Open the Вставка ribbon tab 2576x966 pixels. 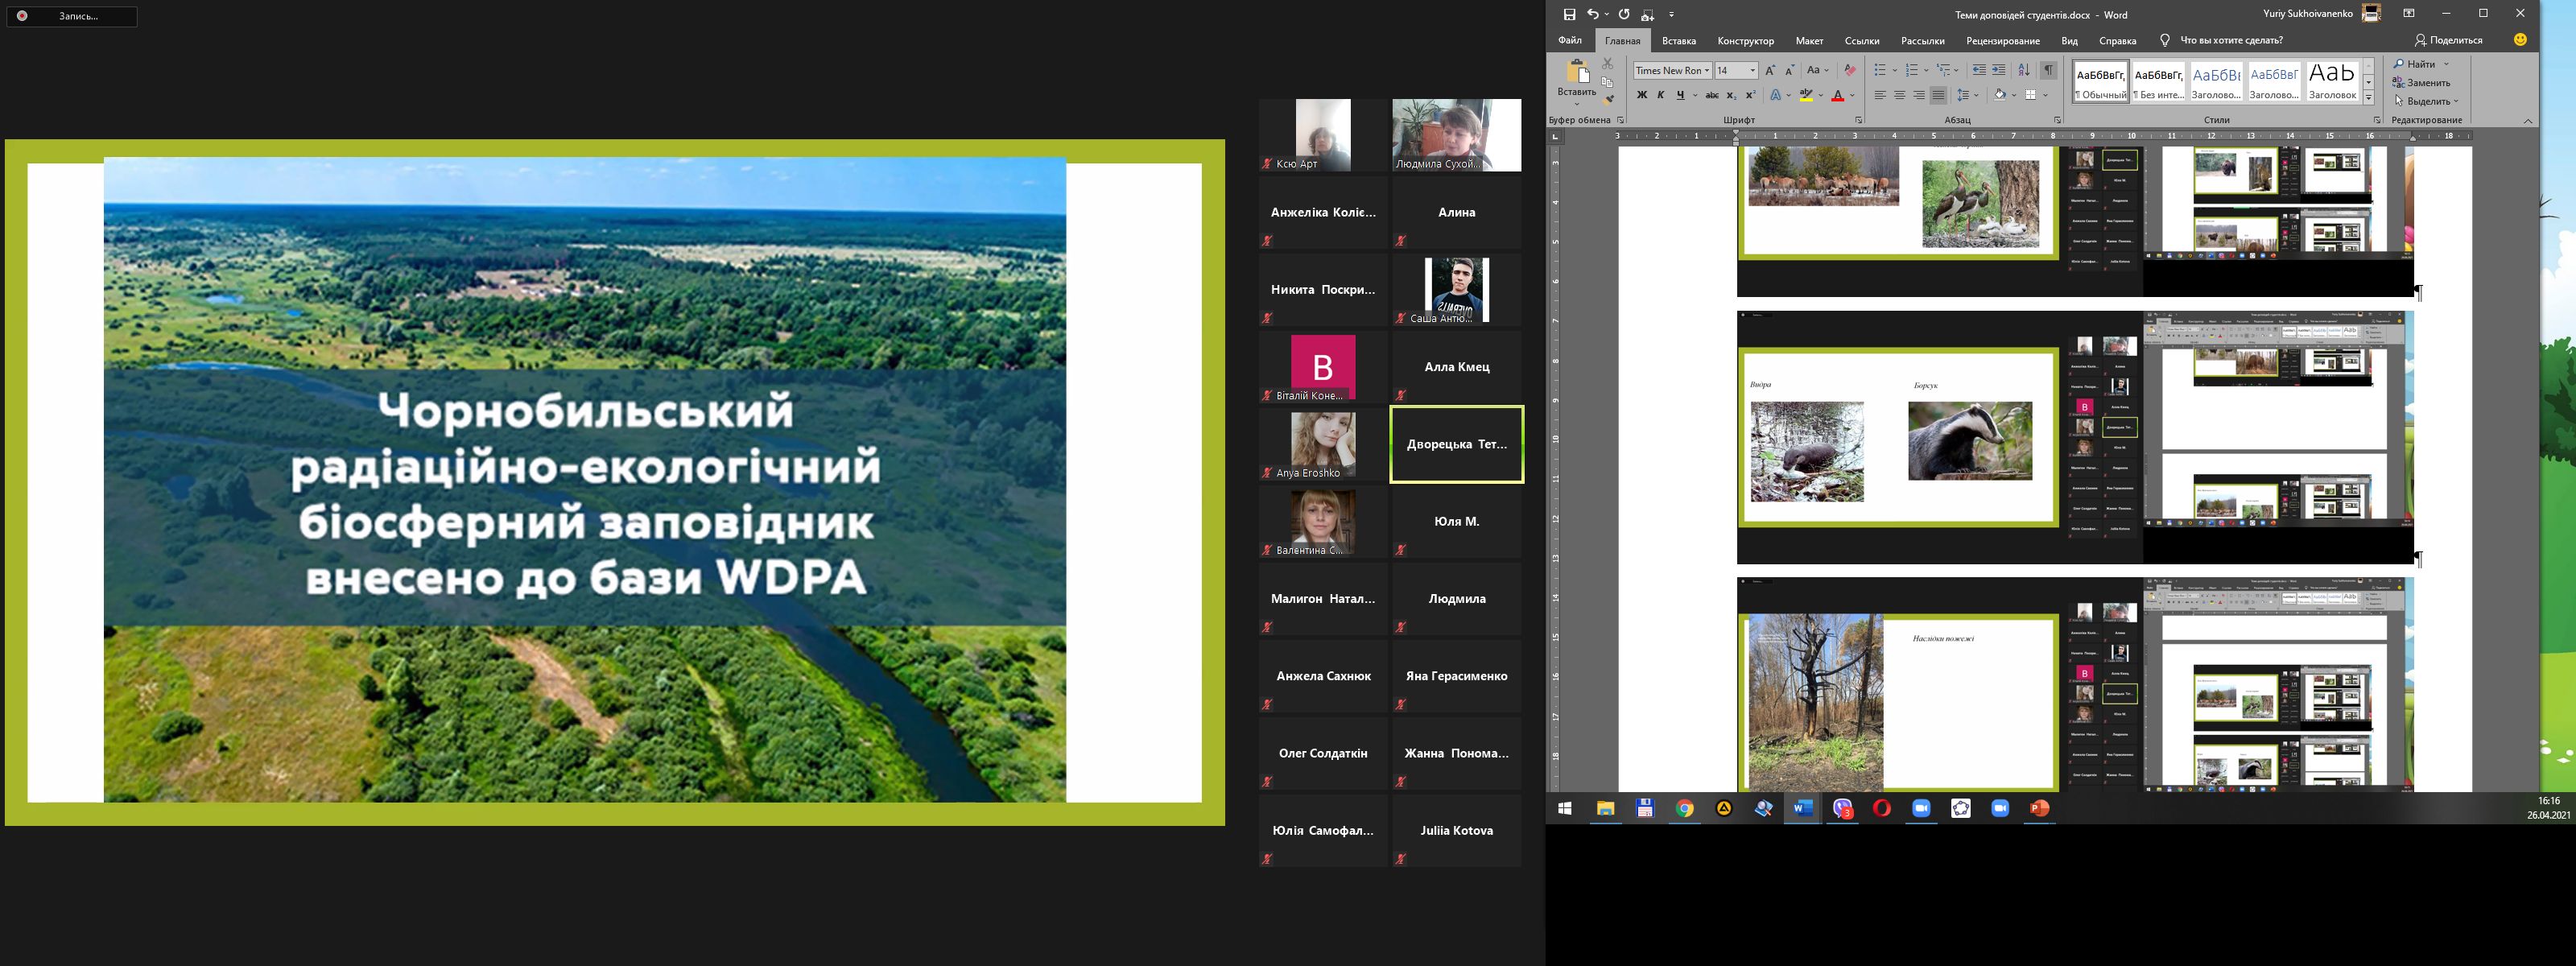pos(1678,41)
